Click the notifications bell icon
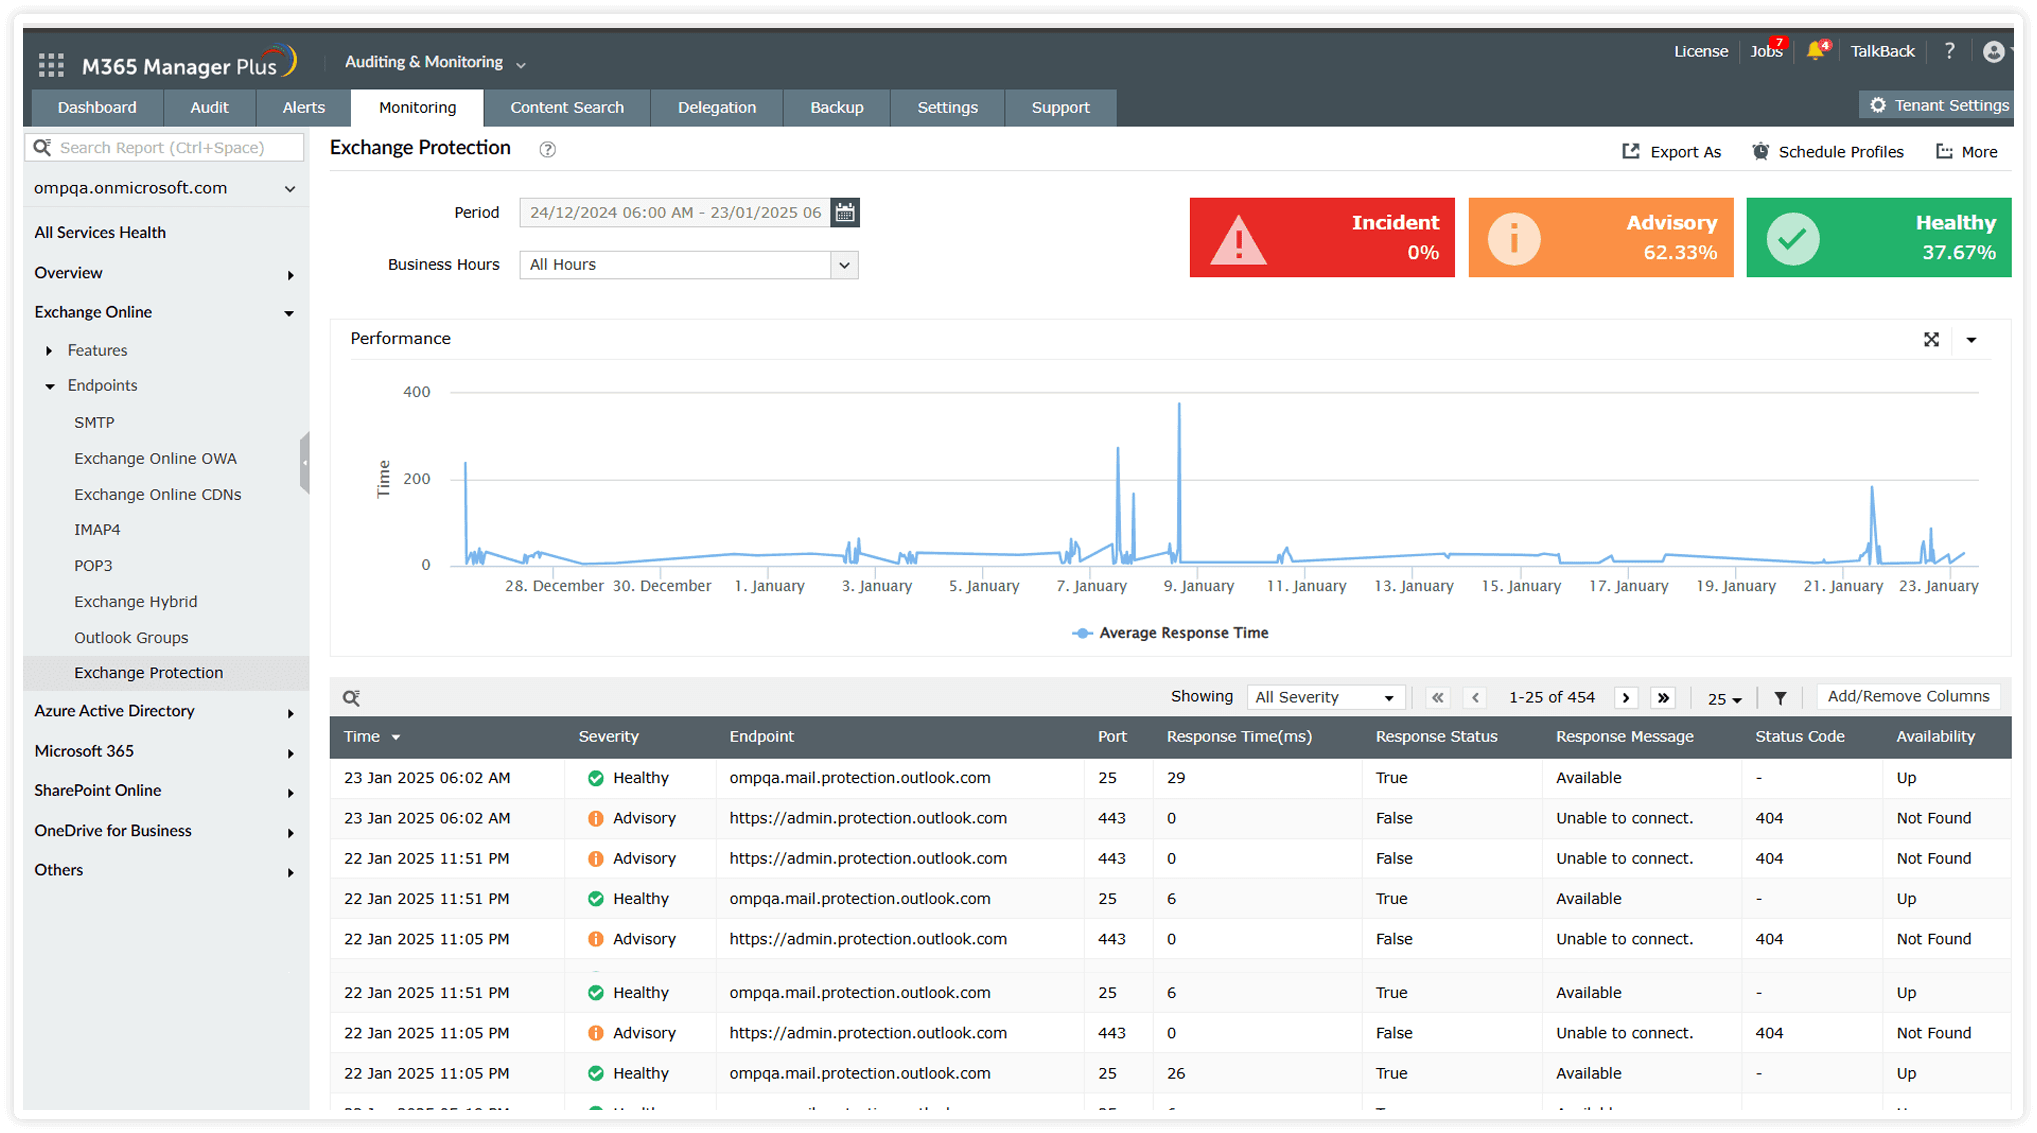Screen dimensions: 2037x1133 tap(1817, 51)
